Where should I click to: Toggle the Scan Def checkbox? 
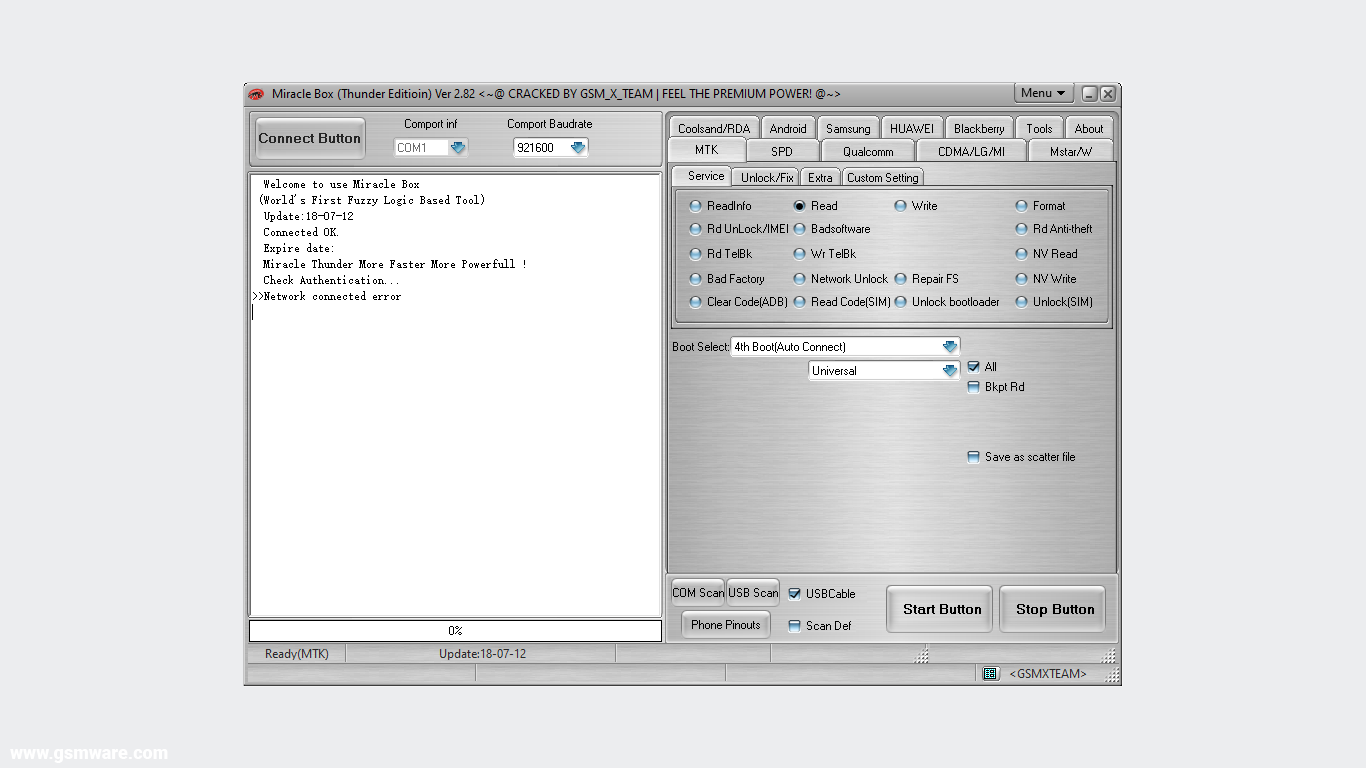[795, 626]
